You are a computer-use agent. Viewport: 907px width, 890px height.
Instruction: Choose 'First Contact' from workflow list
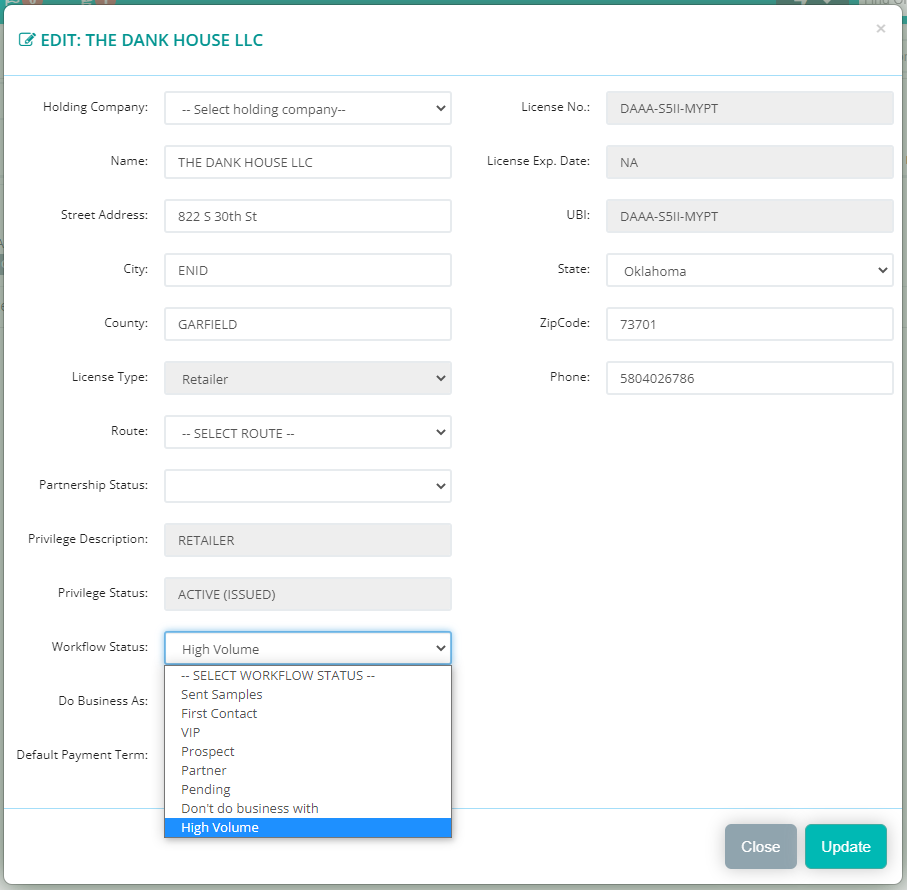pyautogui.click(x=219, y=713)
